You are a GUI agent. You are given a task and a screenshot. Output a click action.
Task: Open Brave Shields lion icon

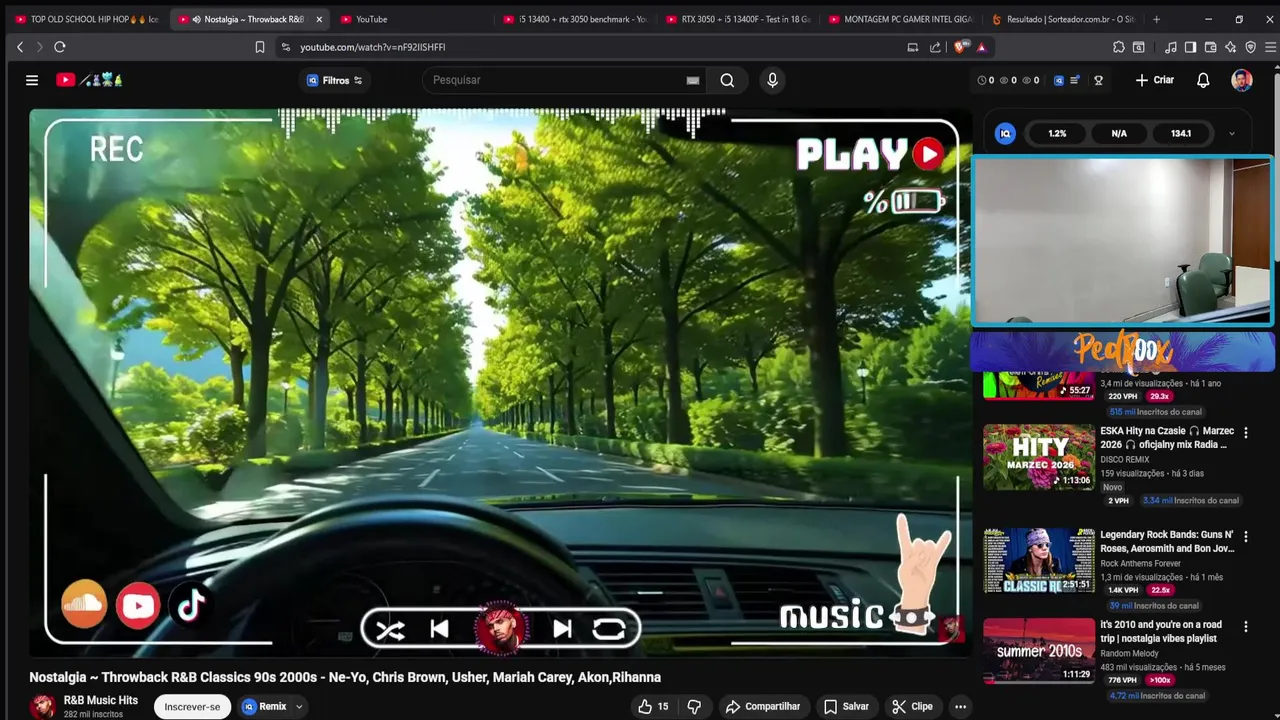pos(961,47)
